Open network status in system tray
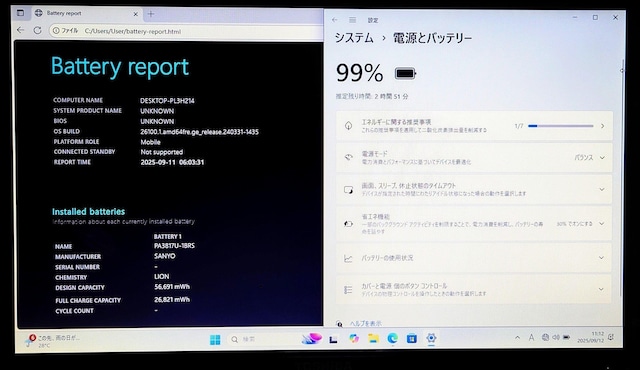Image resolution: width=640 pixels, height=370 pixels. pyautogui.click(x=545, y=337)
